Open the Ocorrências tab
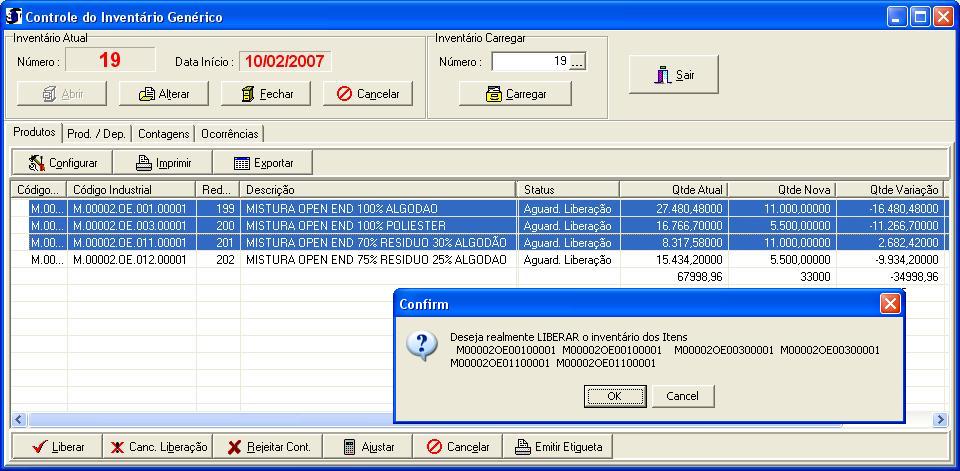This screenshot has width=960, height=471. point(229,133)
